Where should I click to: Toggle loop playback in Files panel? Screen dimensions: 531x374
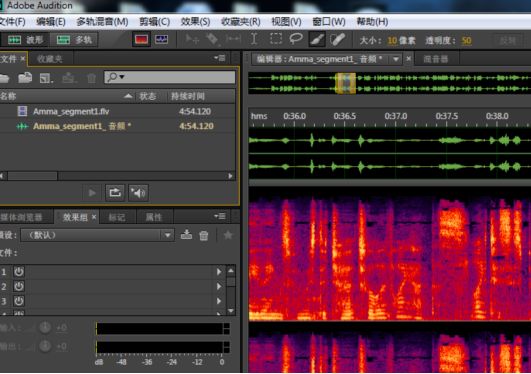[115, 193]
